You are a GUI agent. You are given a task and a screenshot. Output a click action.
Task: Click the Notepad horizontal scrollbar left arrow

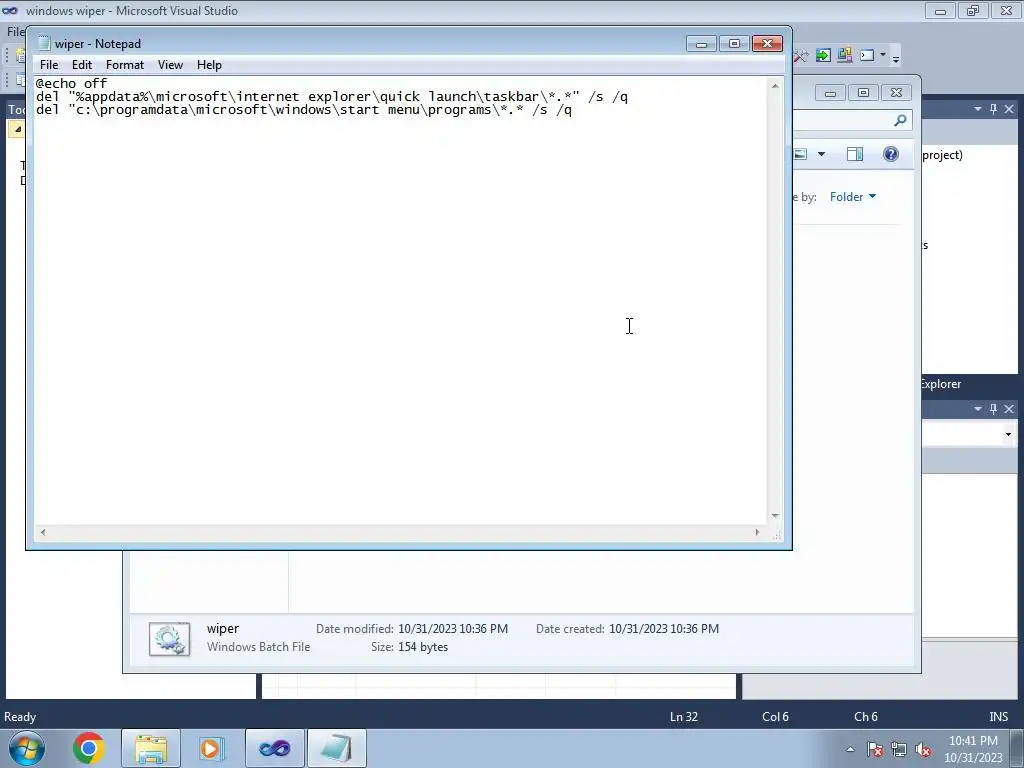click(43, 532)
